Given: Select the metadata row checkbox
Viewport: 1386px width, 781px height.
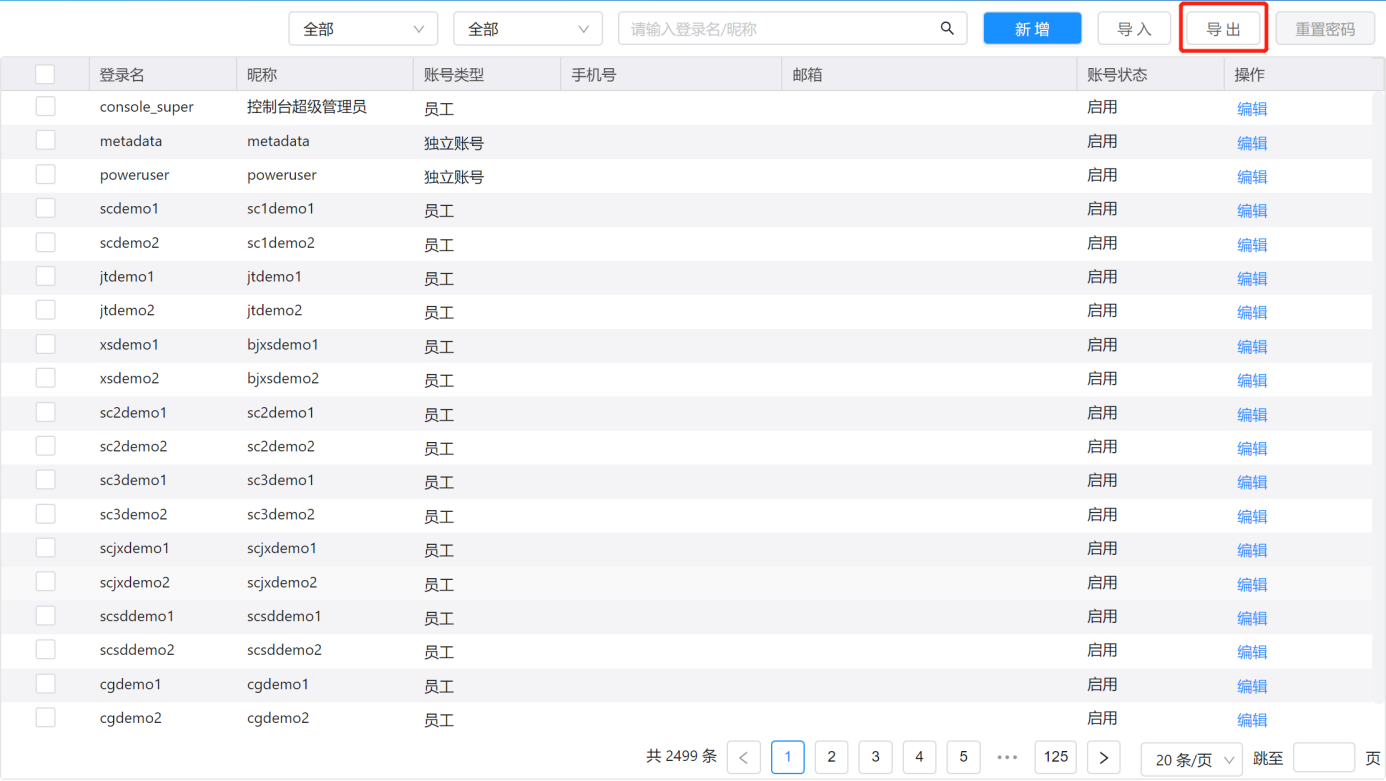Looking at the screenshot, I should pyautogui.click(x=45, y=141).
